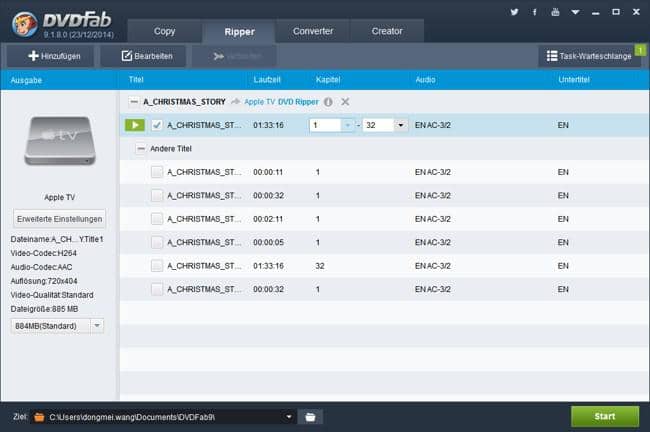Click the Apple TV device profile image
The height and width of the screenshot is (432, 650).
[x=60, y=141]
